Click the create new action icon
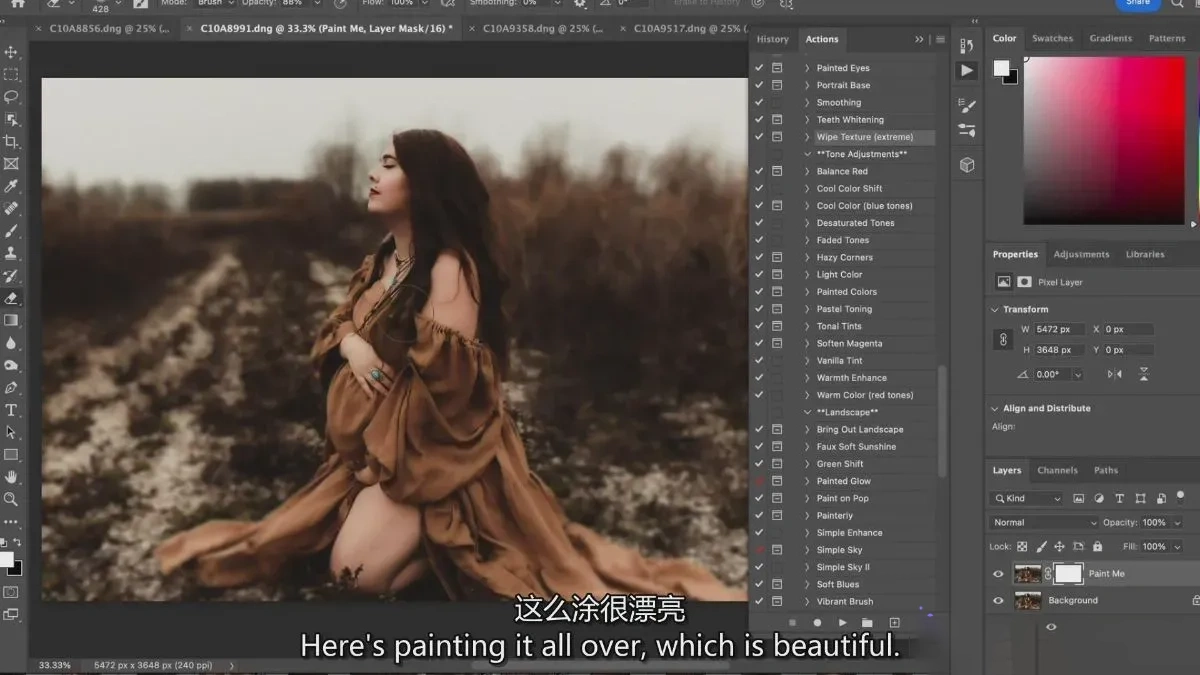The height and width of the screenshot is (675, 1200). tap(894, 623)
